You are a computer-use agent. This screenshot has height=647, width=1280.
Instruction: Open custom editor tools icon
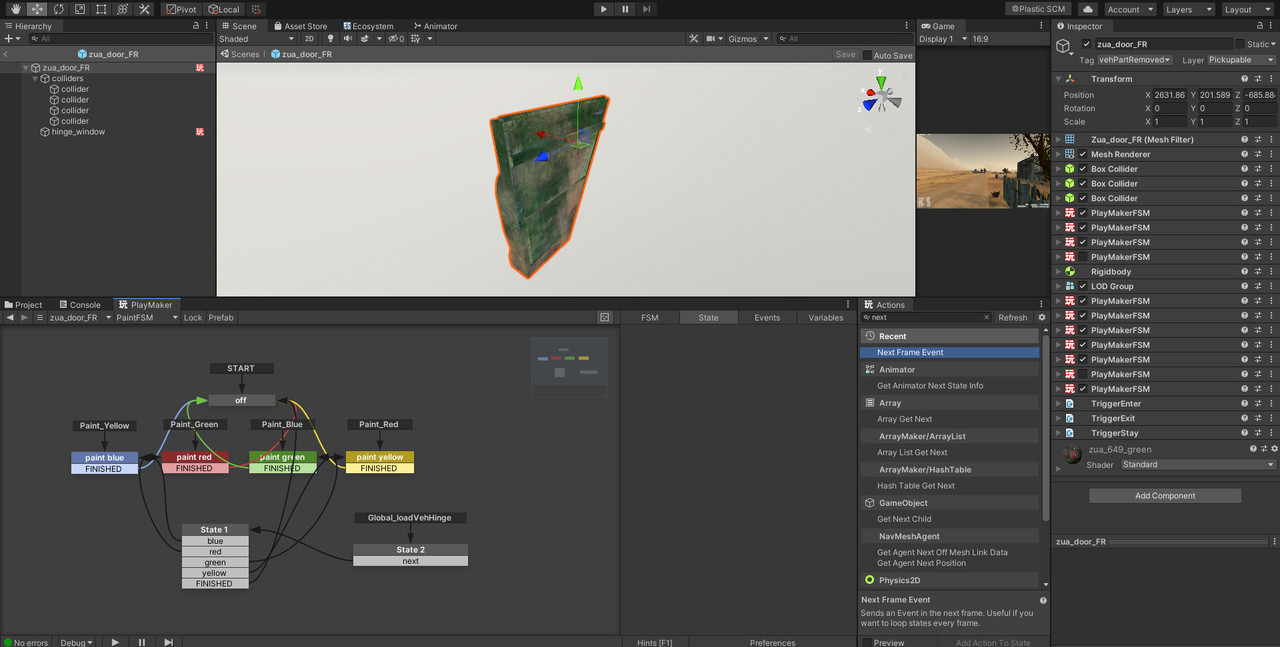click(144, 9)
